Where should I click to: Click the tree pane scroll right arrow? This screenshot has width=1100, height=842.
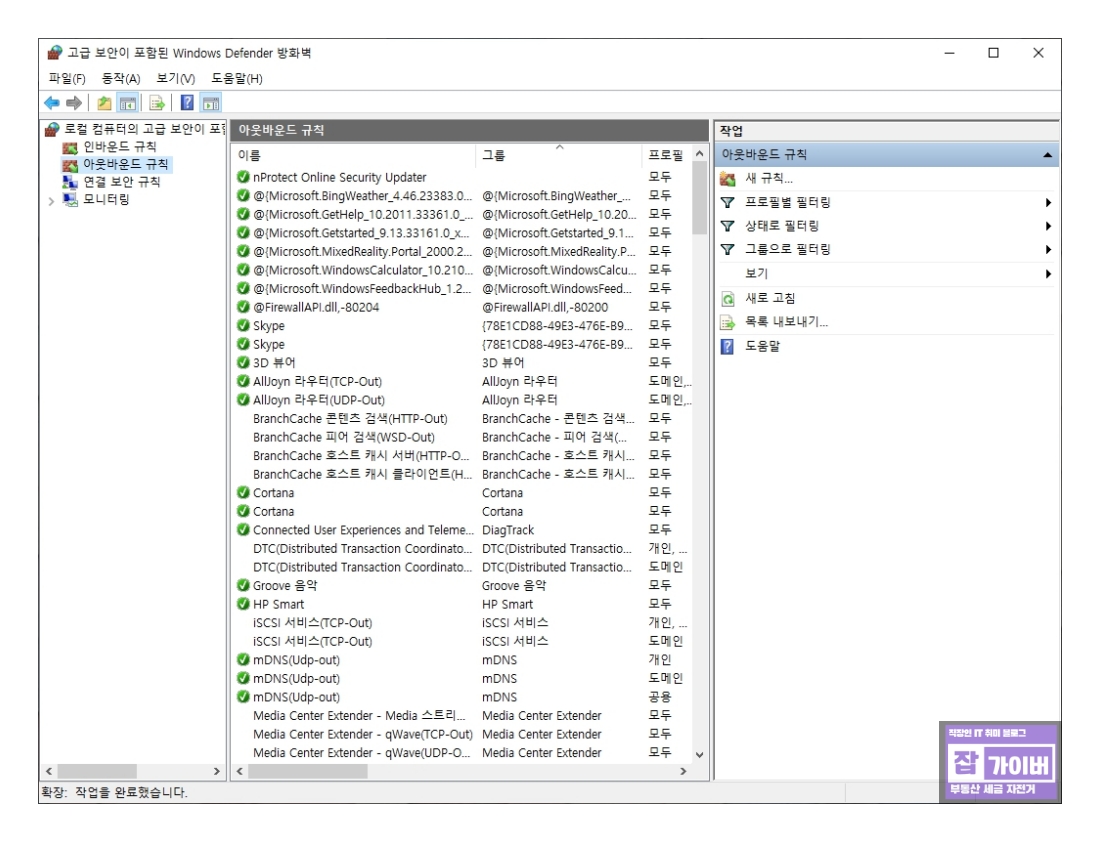coord(217,771)
